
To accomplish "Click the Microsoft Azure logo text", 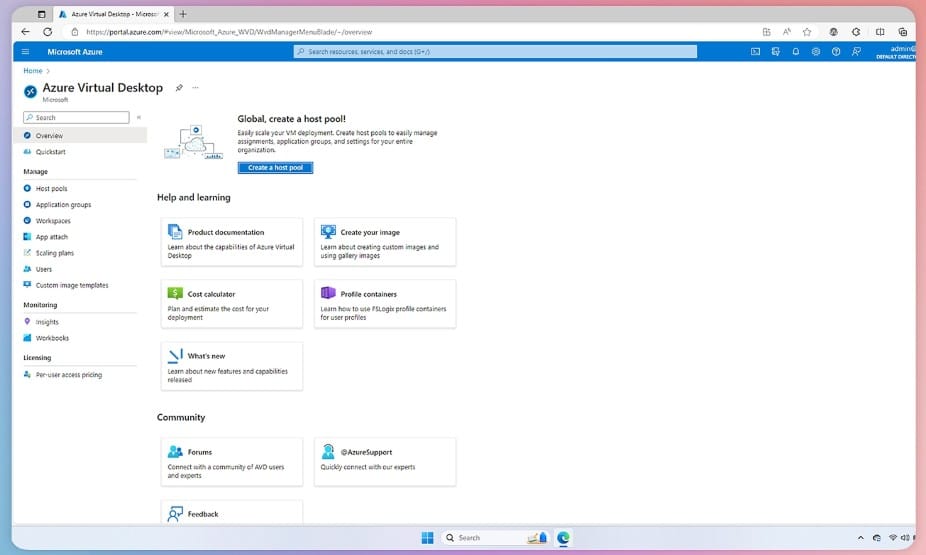I will click(x=74, y=51).
